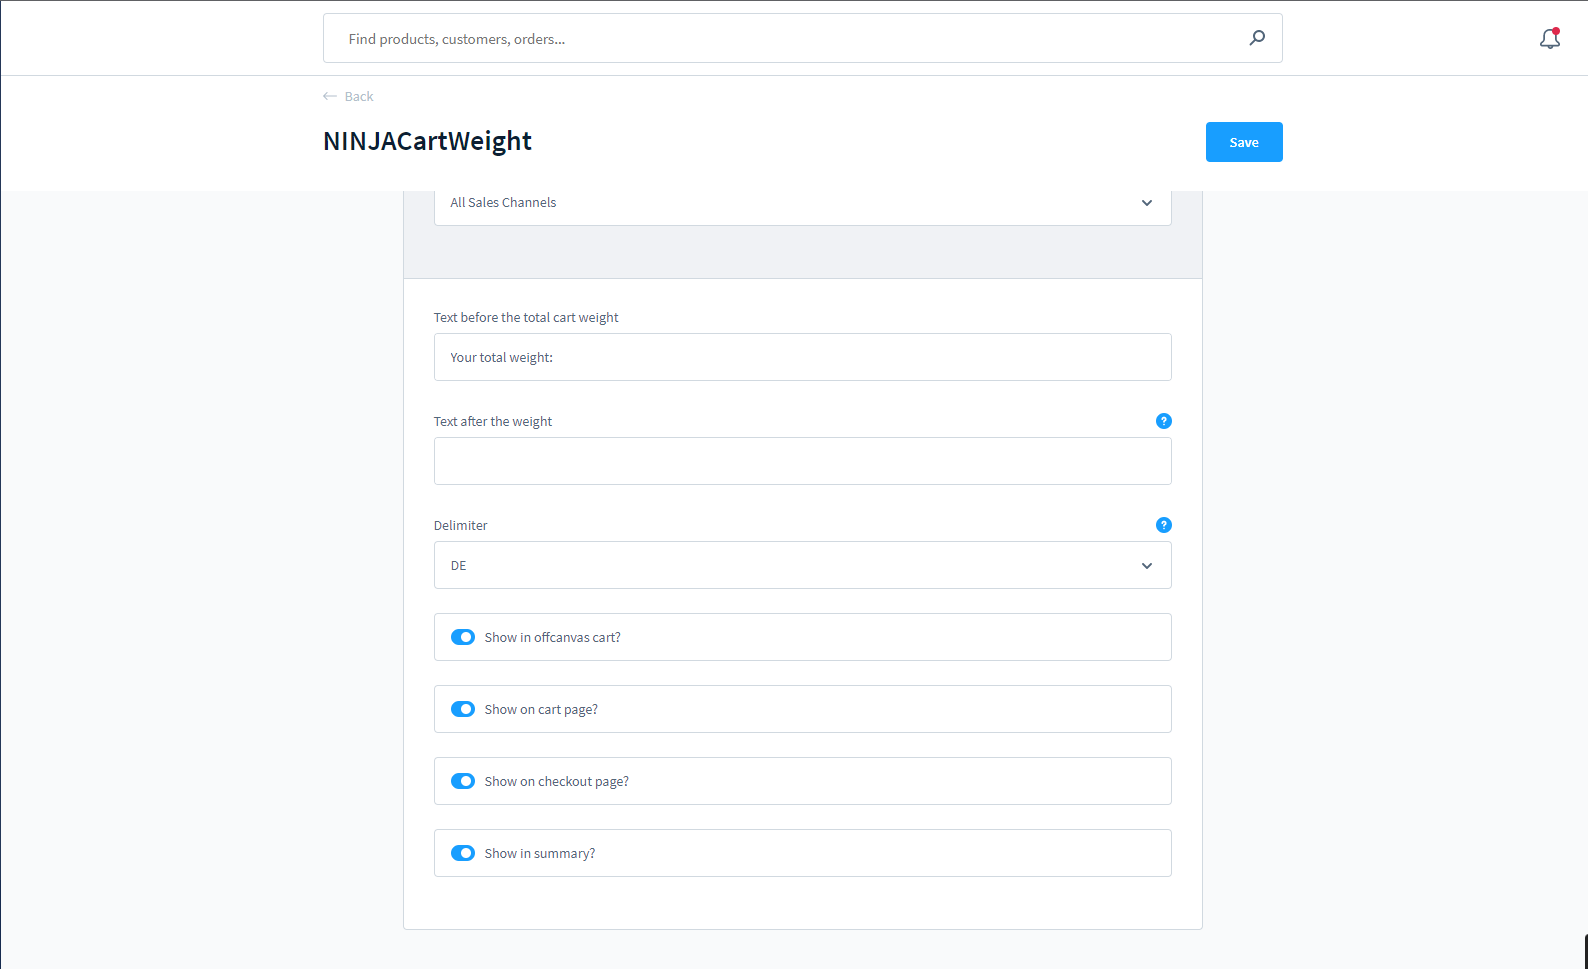The width and height of the screenshot is (1588, 969).
Task: Open the notifications bell
Action: click(1550, 38)
